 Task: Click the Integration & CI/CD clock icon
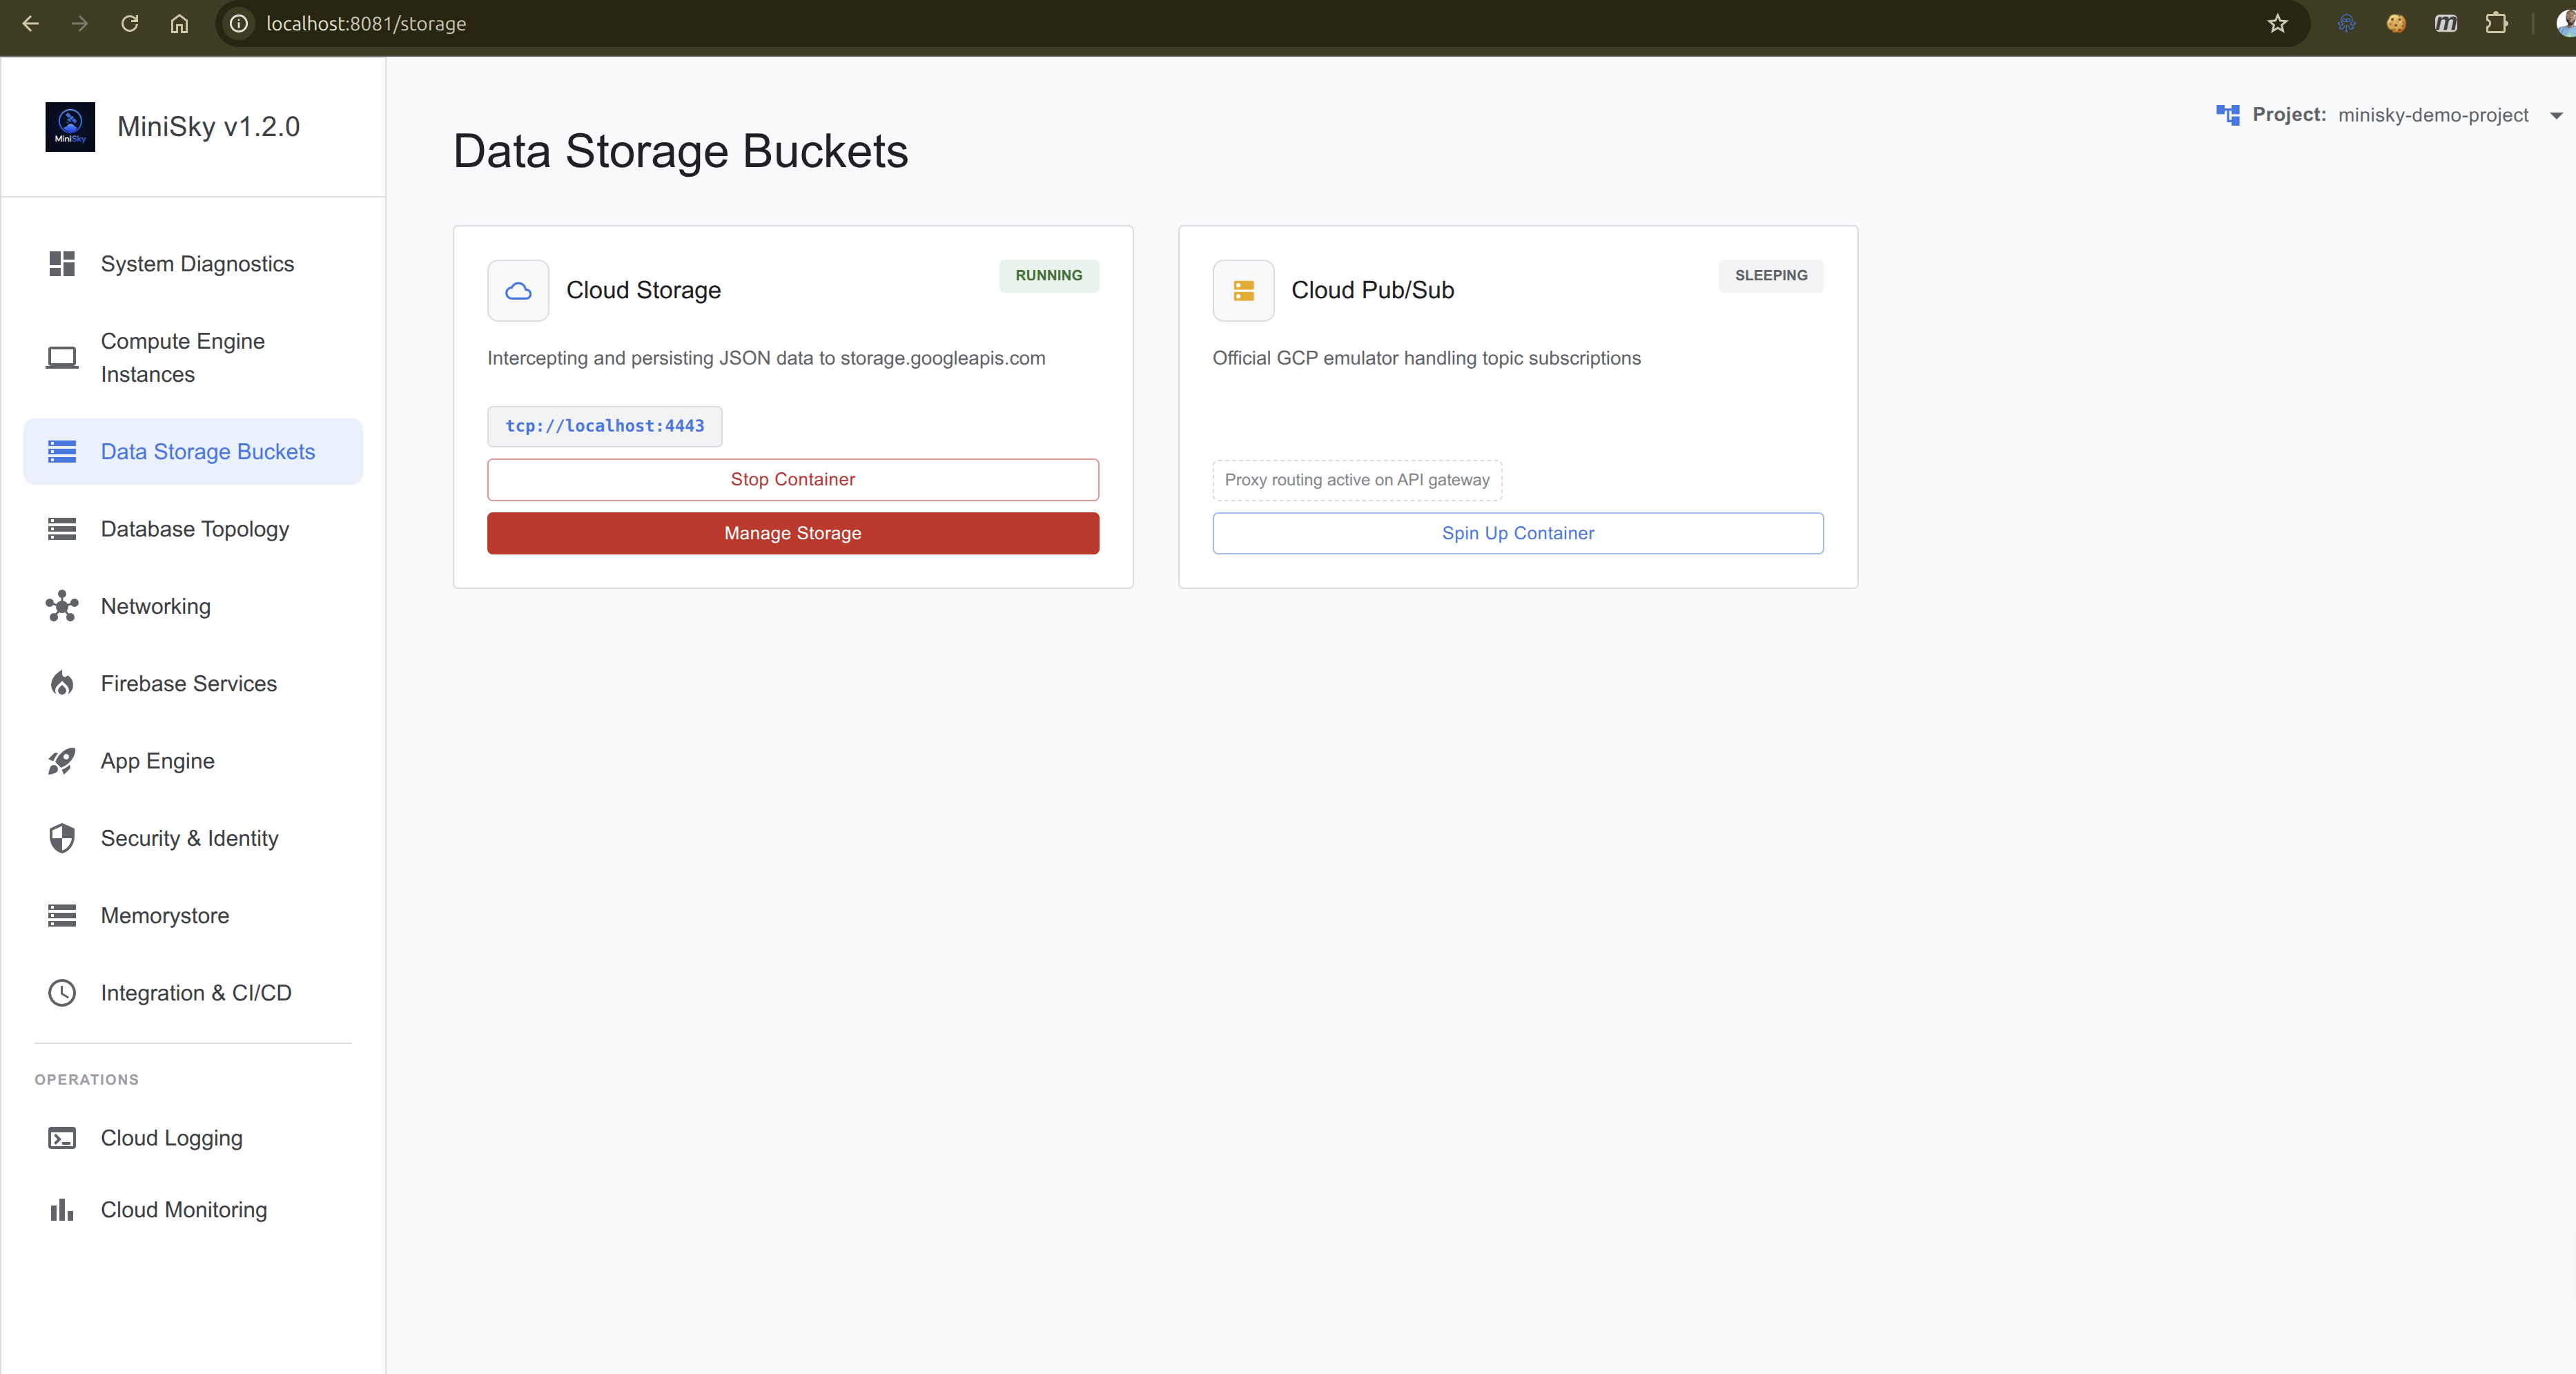[x=62, y=993]
